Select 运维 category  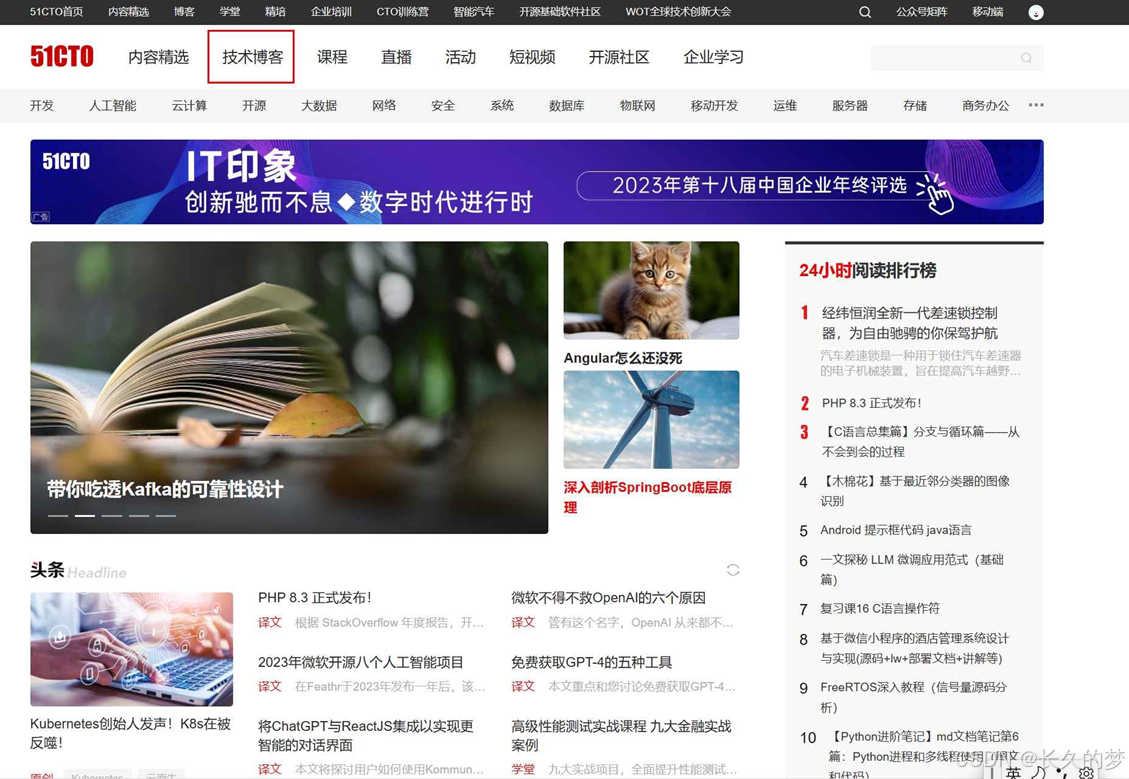tap(785, 105)
